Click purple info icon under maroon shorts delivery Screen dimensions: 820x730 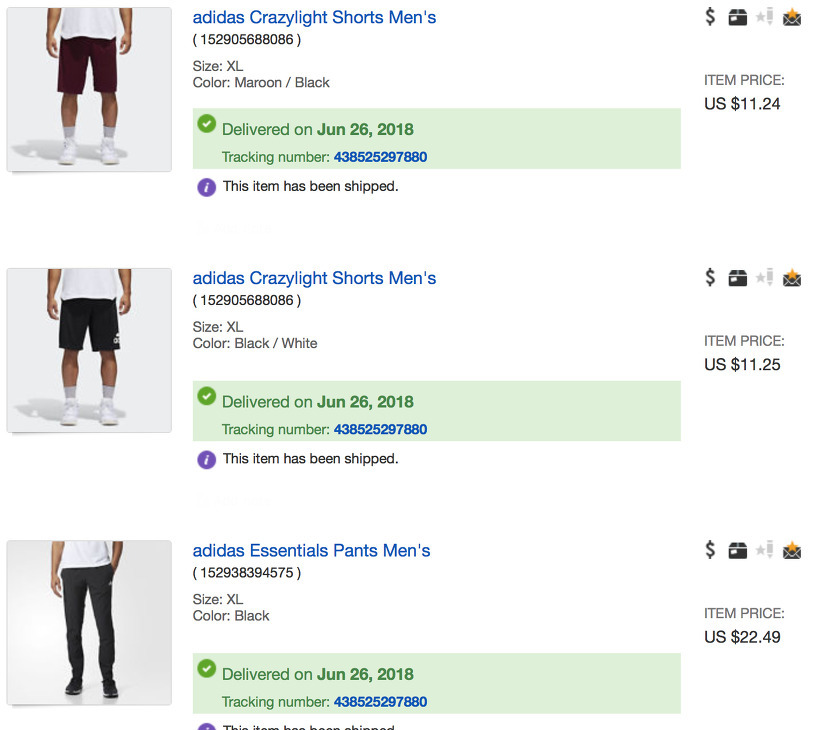(x=206, y=187)
